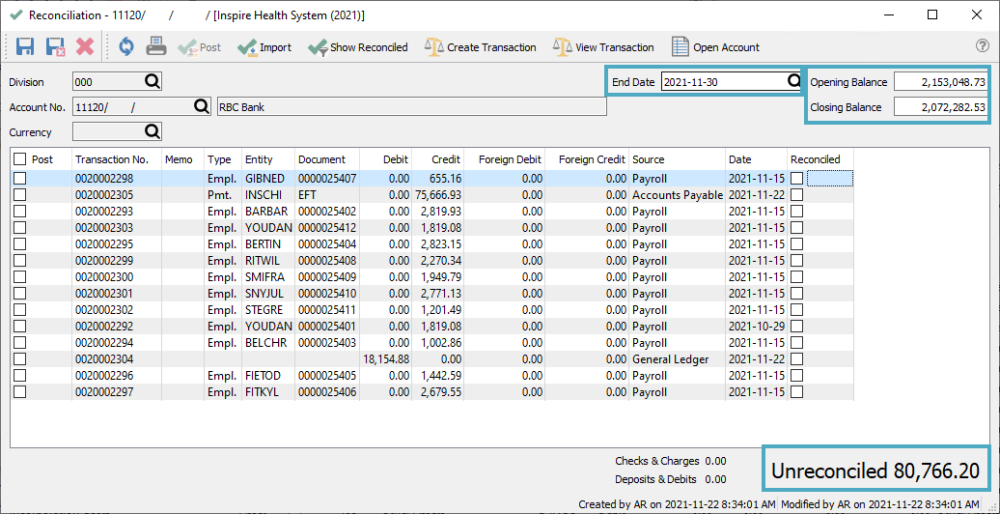The width and height of the screenshot is (1000, 514).
Task: Open the Currency lookup dropdown
Action: point(152,131)
